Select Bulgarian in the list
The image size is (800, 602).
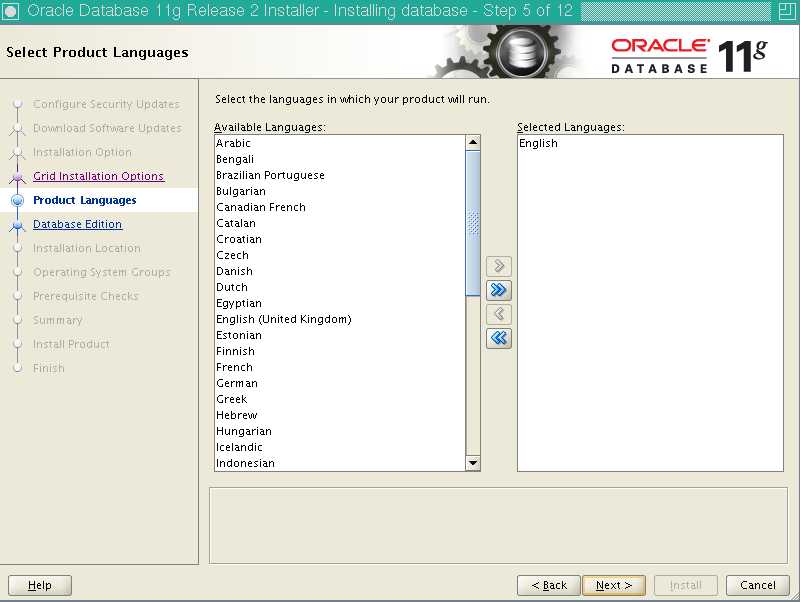click(340, 191)
